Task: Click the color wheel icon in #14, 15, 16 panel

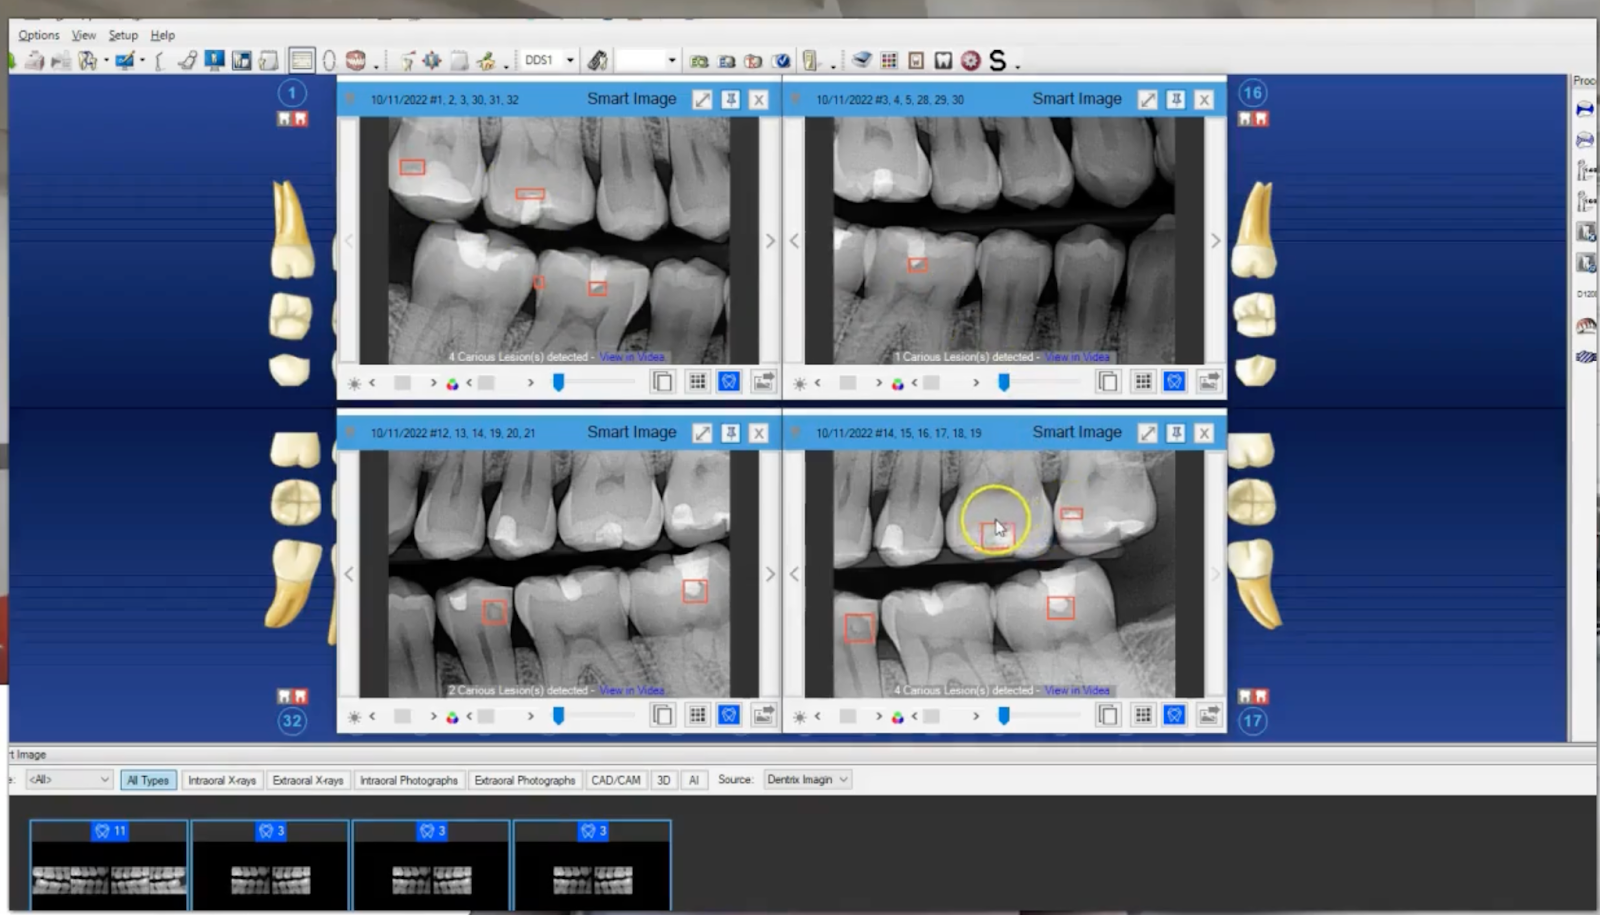Action: click(x=897, y=716)
